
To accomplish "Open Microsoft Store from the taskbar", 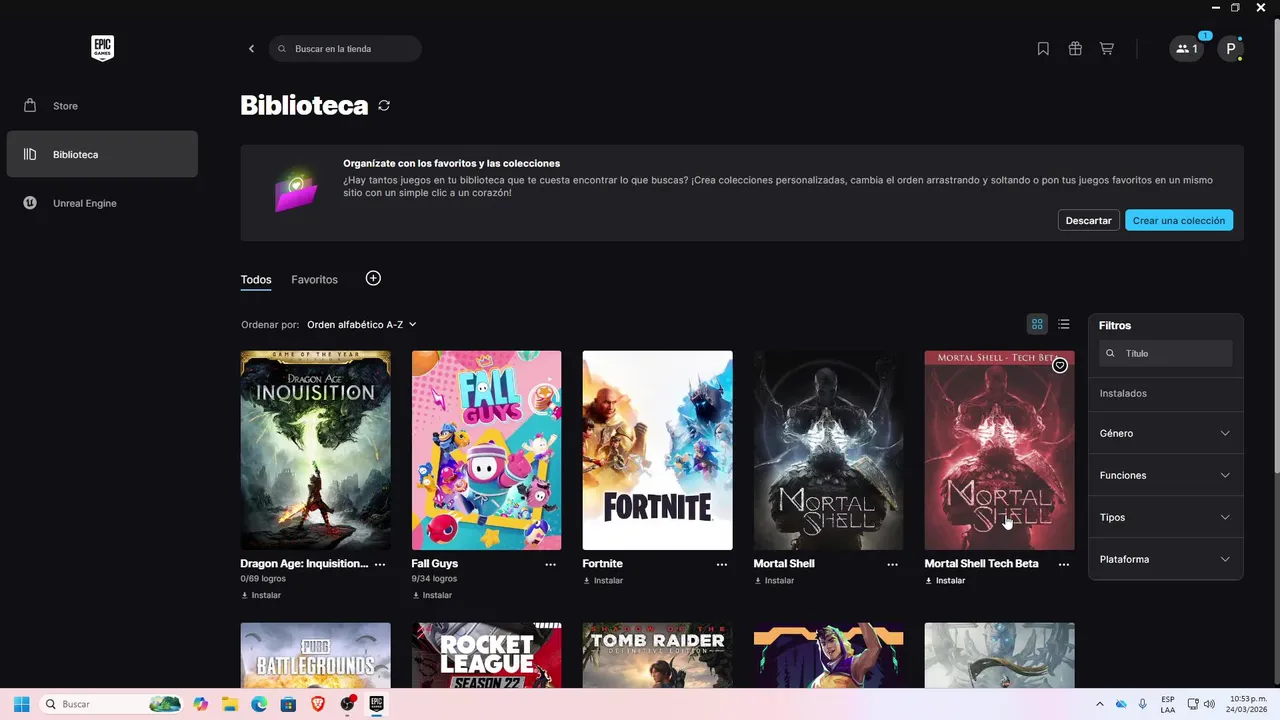I will (x=288, y=704).
